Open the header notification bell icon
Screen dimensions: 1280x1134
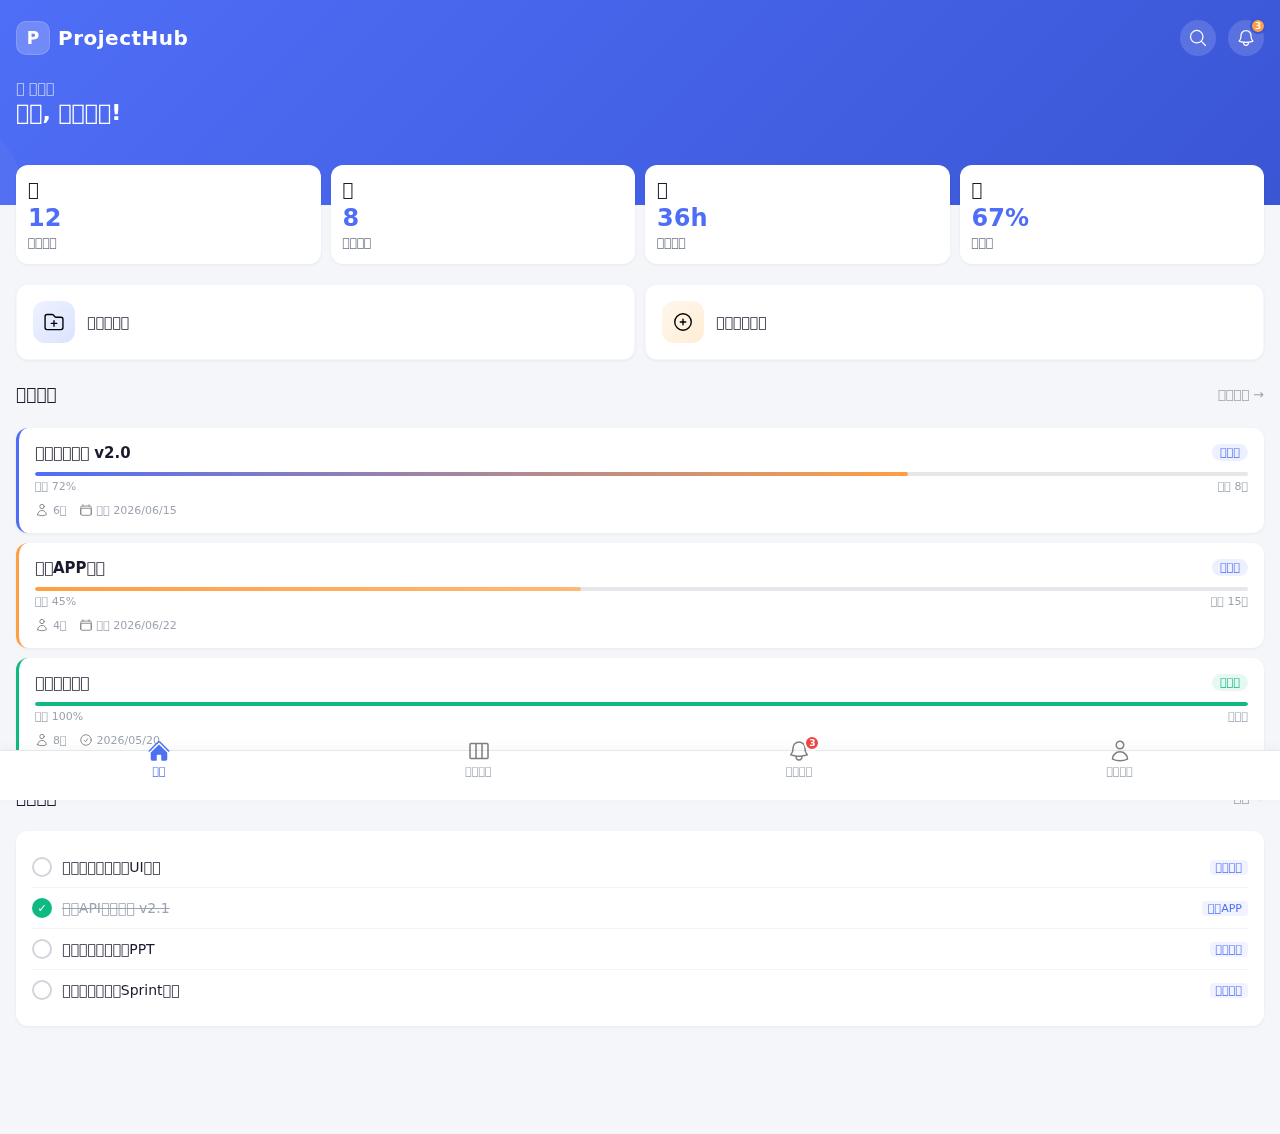point(1246,38)
